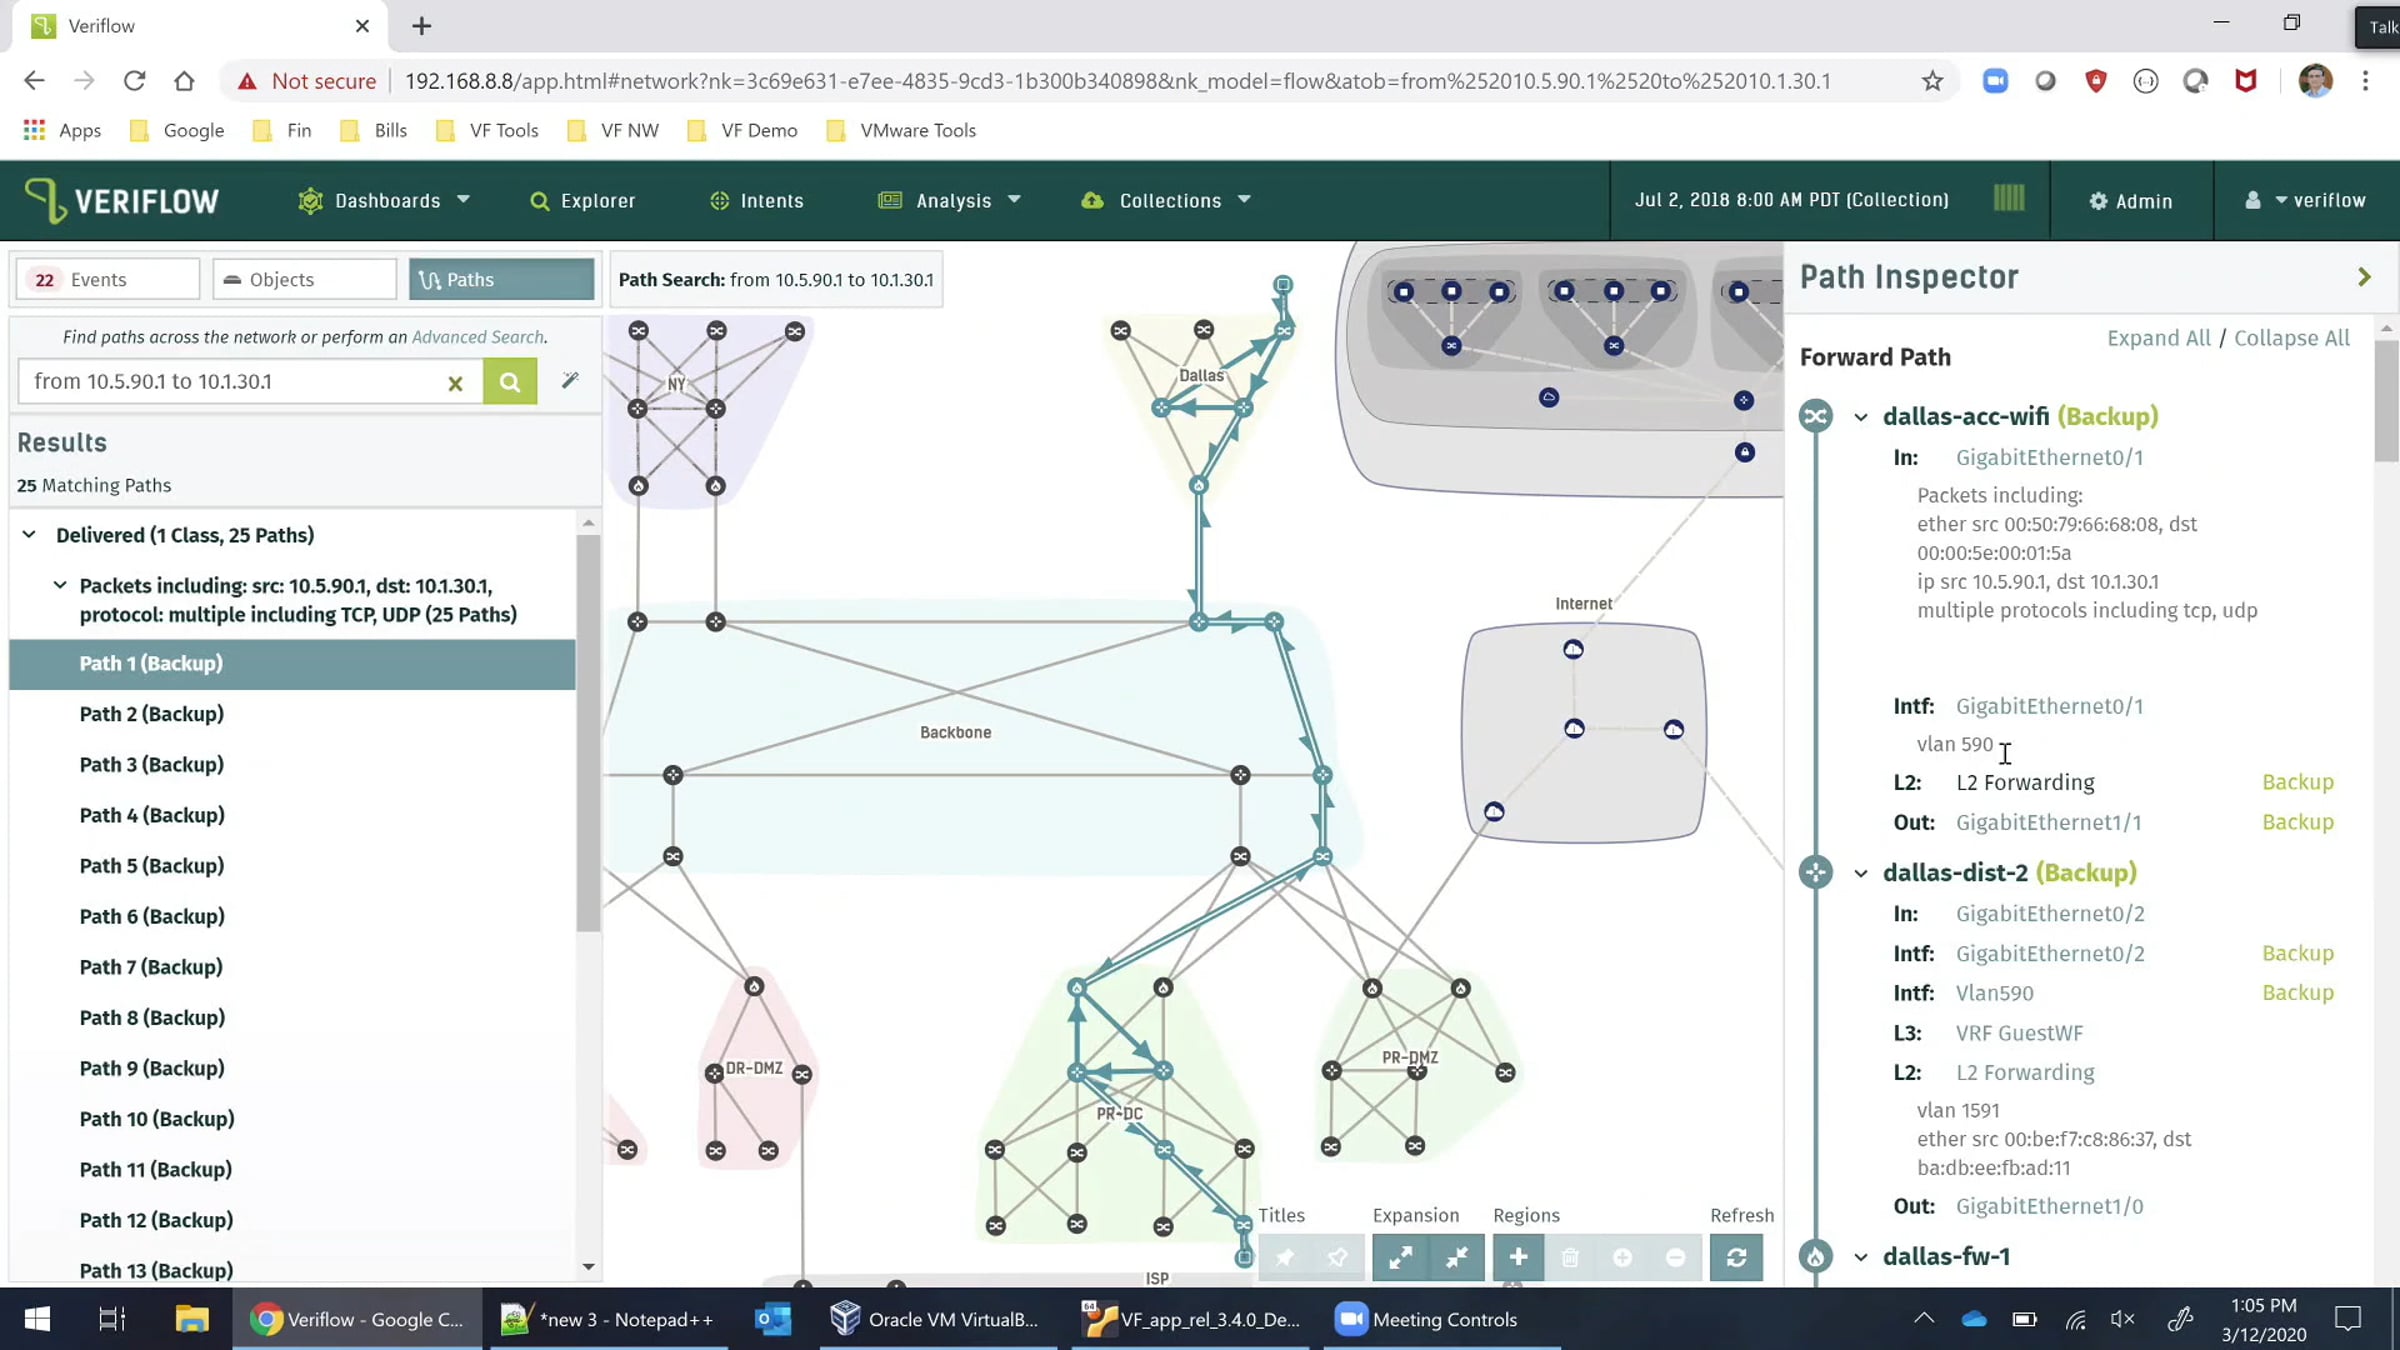The image size is (2400, 1350).
Task: Add a region with plus icon
Action: (x=1518, y=1257)
